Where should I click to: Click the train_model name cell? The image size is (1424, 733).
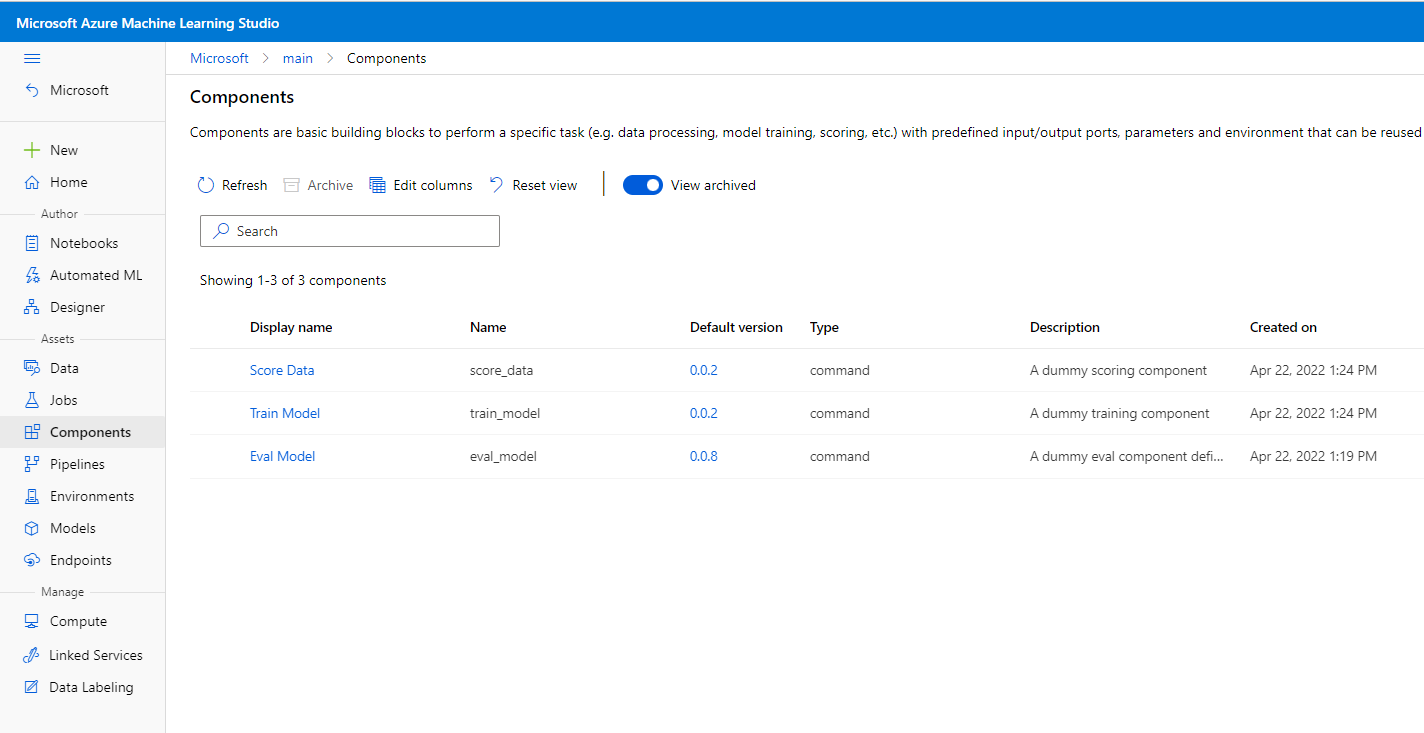pyautogui.click(x=505, y=413)
